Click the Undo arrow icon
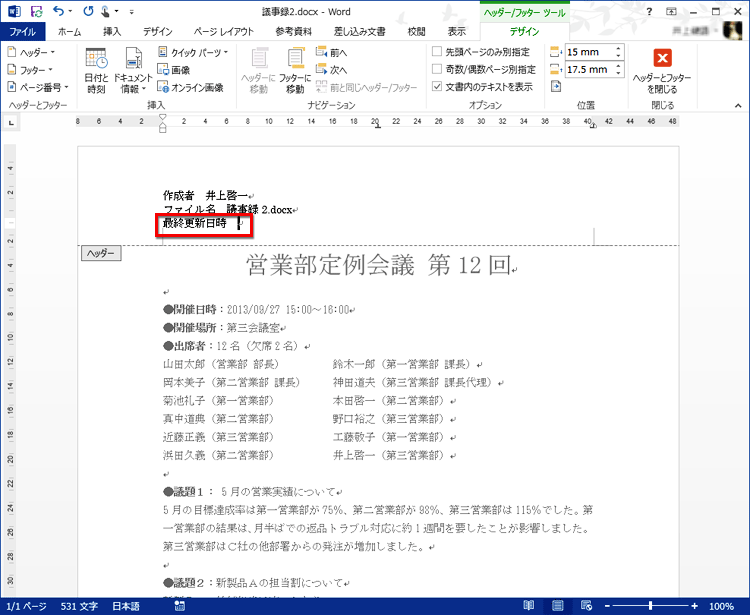The width and height of the screenshot is (750, 615). pos(58,11)
